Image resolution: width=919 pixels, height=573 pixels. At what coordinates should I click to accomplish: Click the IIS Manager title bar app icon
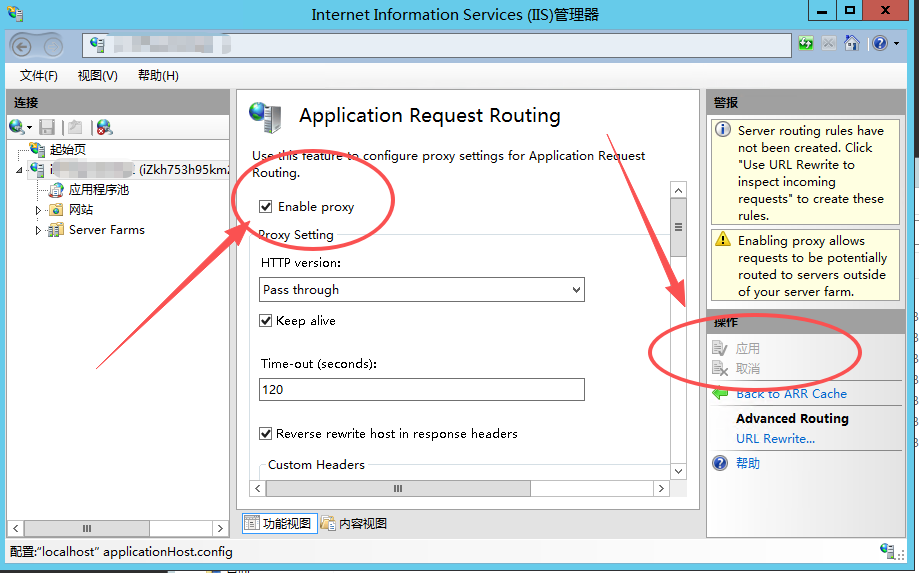point(15,13)
